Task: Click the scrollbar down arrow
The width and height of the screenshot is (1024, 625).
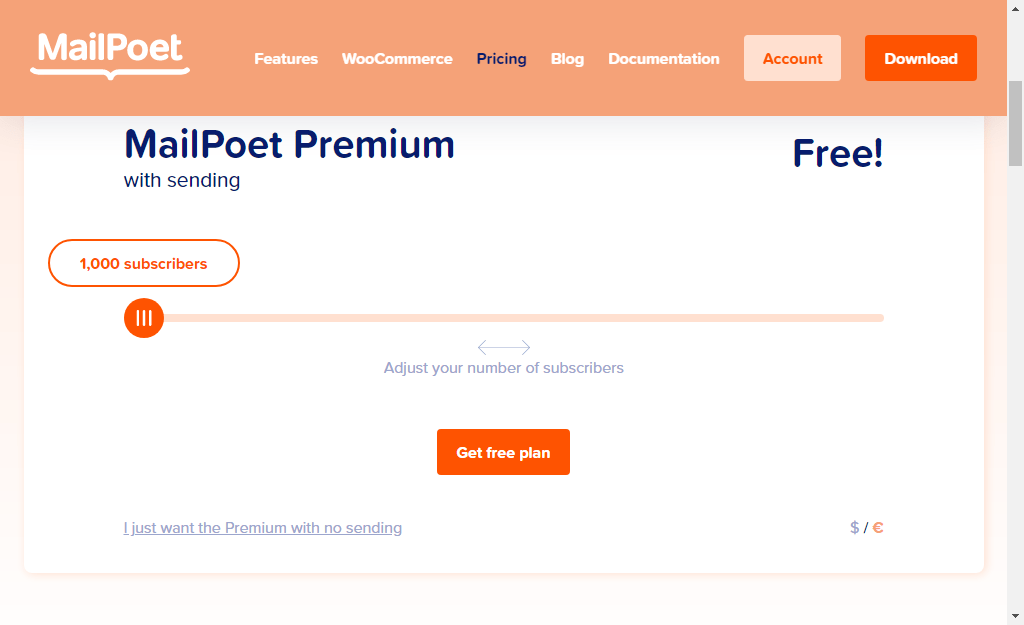Action: (x=1015, y=617)
